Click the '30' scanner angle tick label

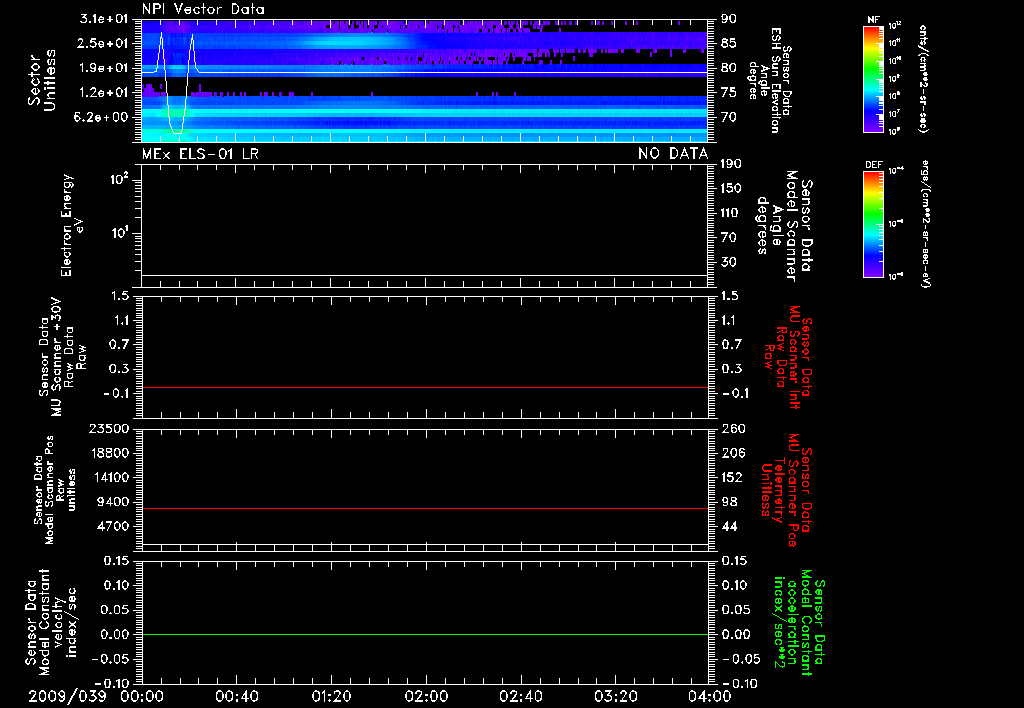point(729,262)
